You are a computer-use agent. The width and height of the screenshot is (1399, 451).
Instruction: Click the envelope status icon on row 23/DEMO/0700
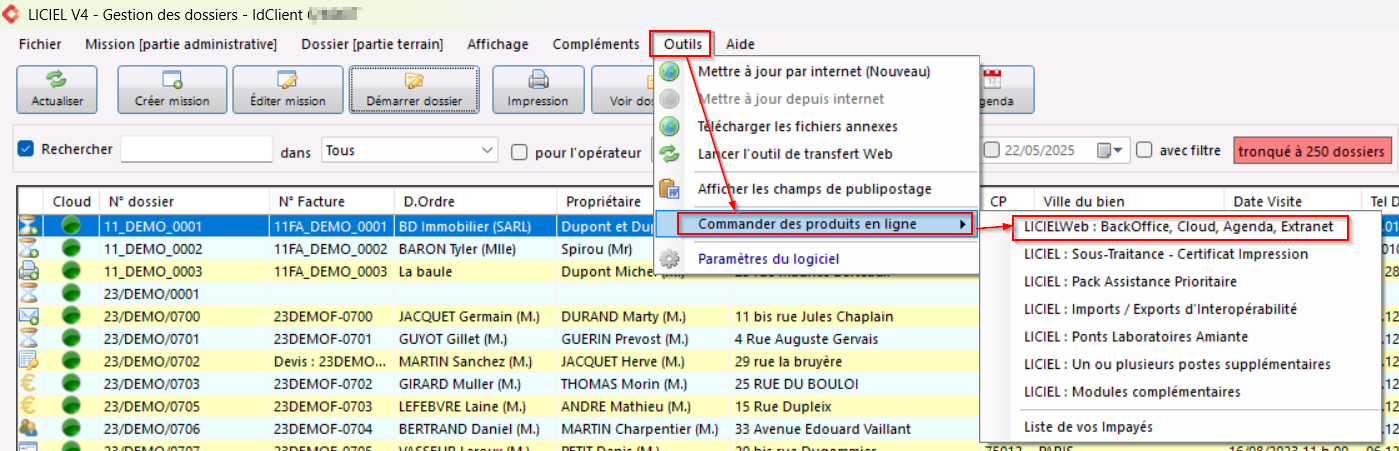point(29,316)
